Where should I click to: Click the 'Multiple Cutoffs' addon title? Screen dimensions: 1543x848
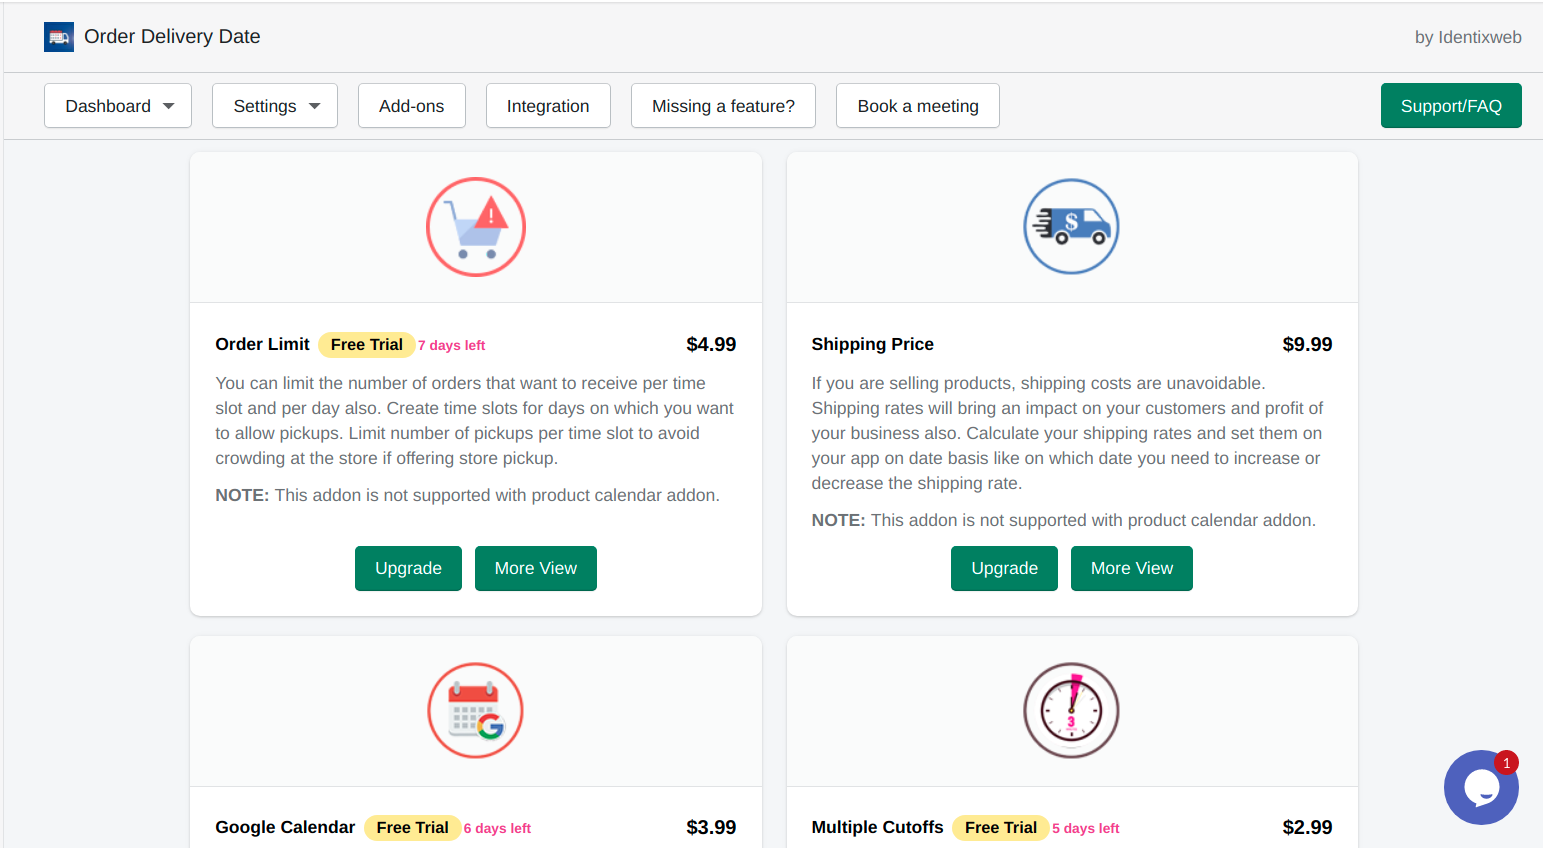(877, 827)
